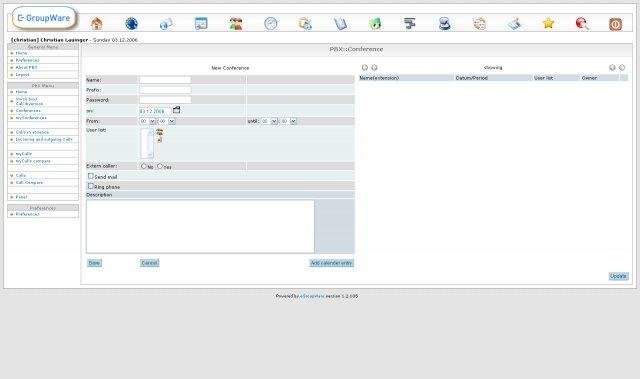Screen dimensions: 640x379
Task: Open the envelope with globe mail icon
Action: (x=166, y=24)
